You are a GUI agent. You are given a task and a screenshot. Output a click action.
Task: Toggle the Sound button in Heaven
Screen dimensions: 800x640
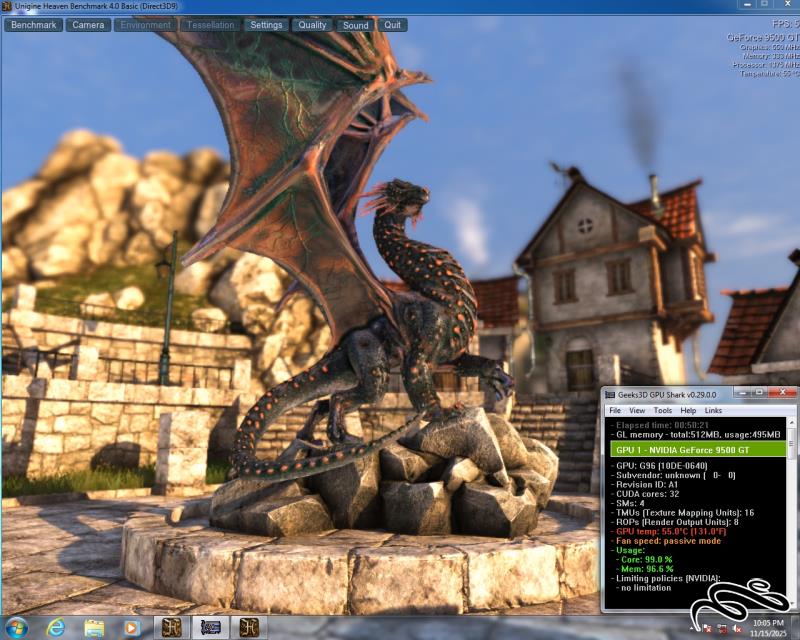[x=355, y=25]
